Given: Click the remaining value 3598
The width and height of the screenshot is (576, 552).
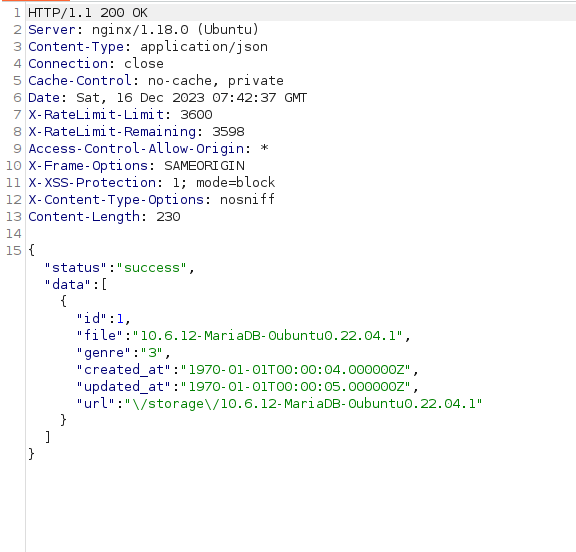Looking at the screenshot, I should pyautogui.click(x=228, y=131).
